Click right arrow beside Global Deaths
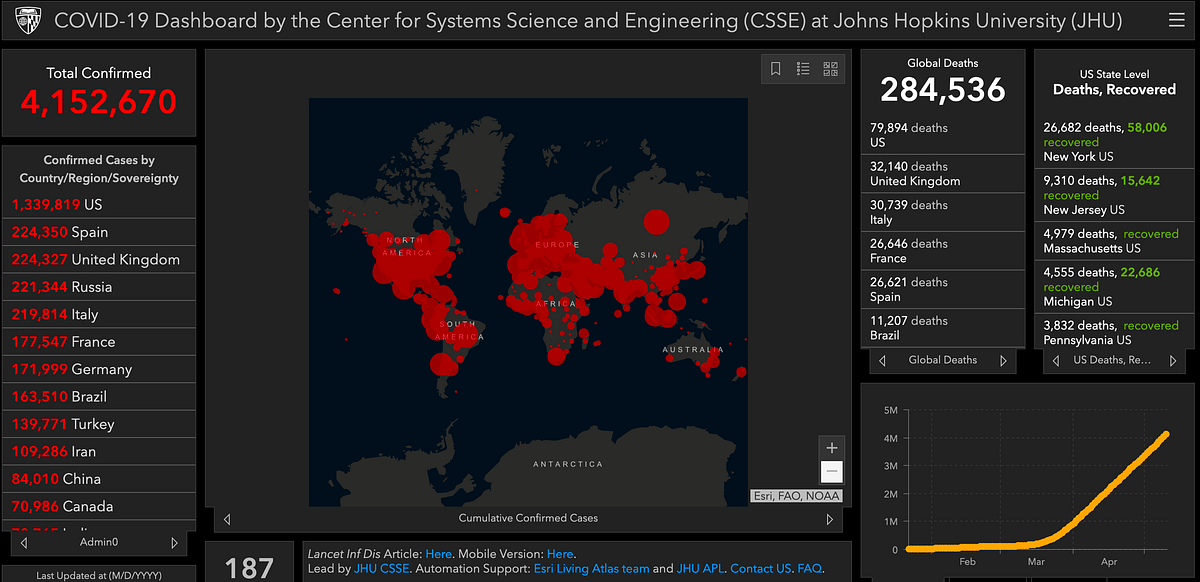 pyautogui.click(x=1003, y=360)
